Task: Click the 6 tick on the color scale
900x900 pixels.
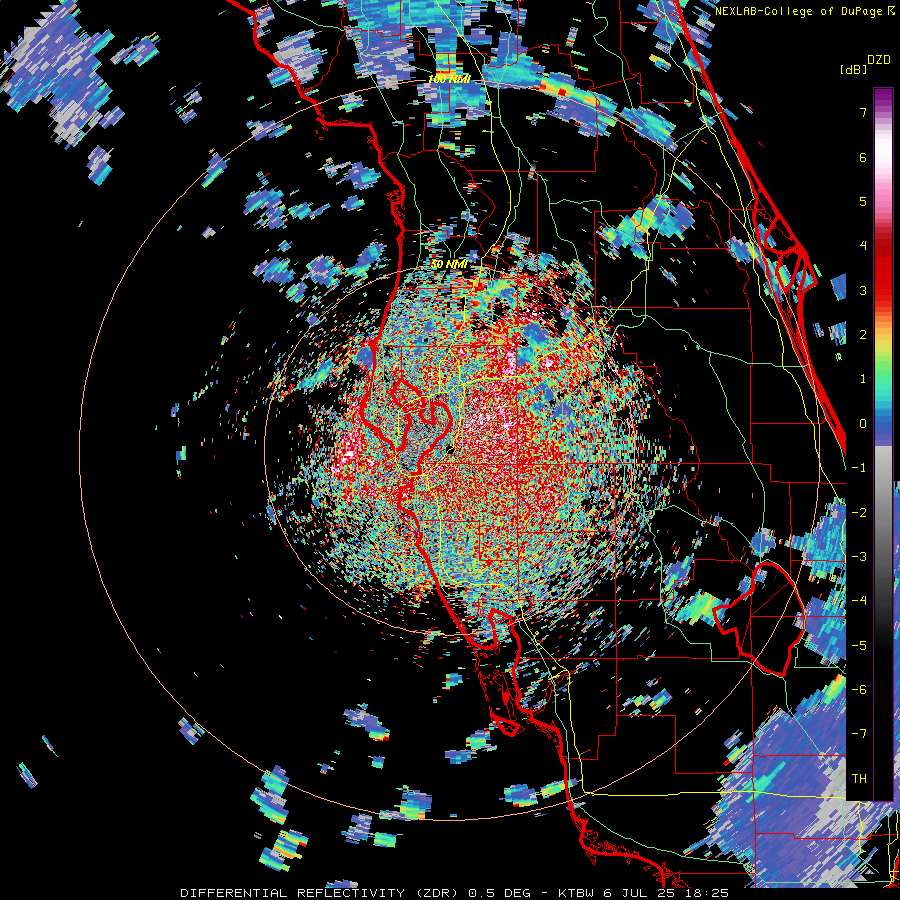Action: pyautogui.click(x=863, y=157)
